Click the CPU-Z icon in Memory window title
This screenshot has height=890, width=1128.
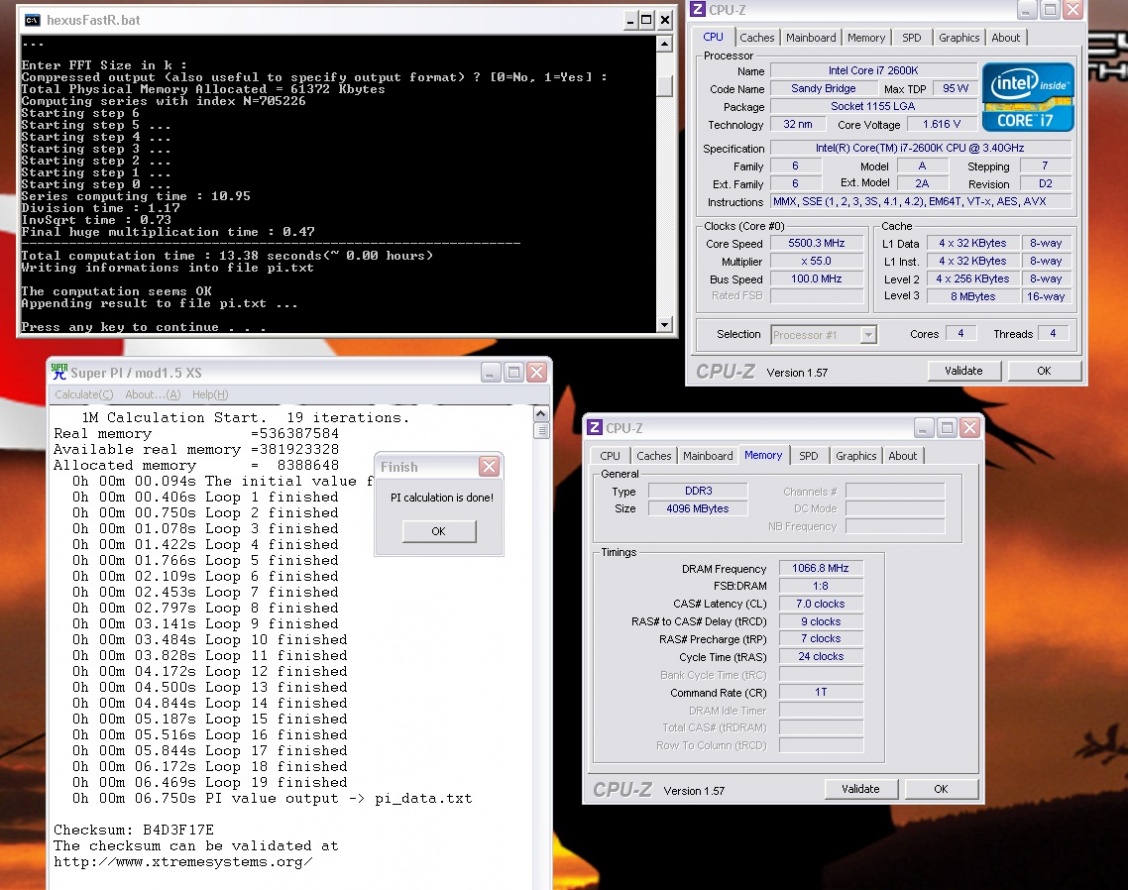point(594,427)
